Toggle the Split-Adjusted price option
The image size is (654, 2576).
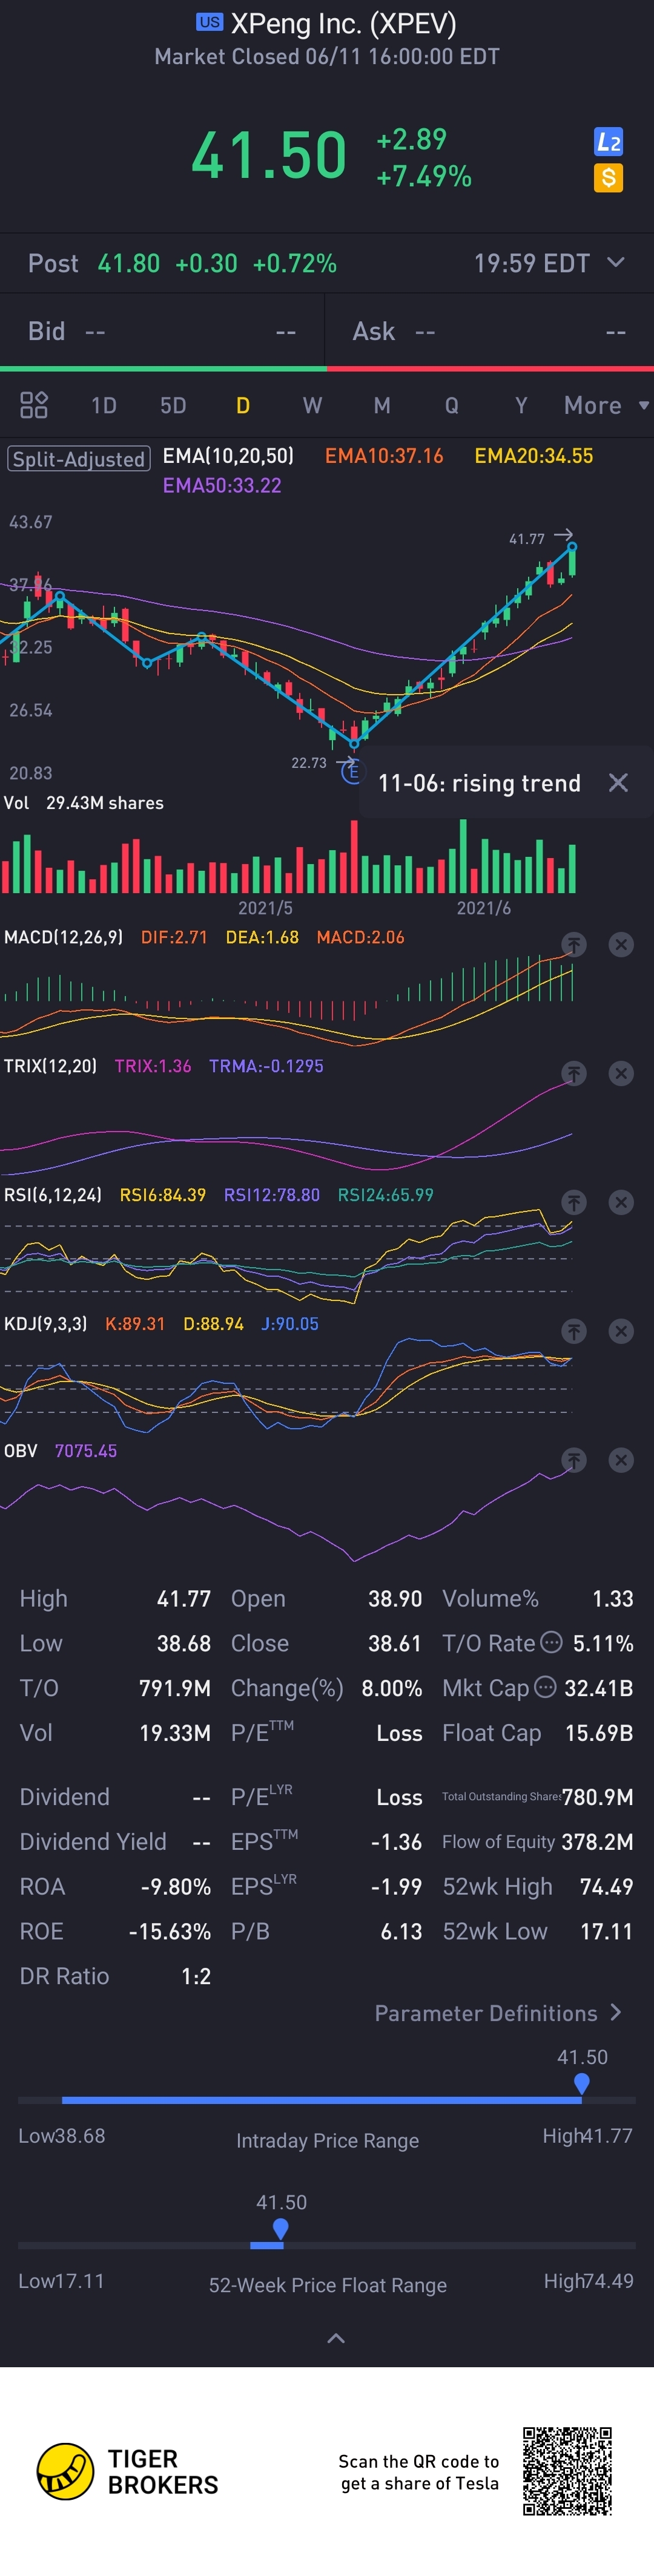click(79, 459)
